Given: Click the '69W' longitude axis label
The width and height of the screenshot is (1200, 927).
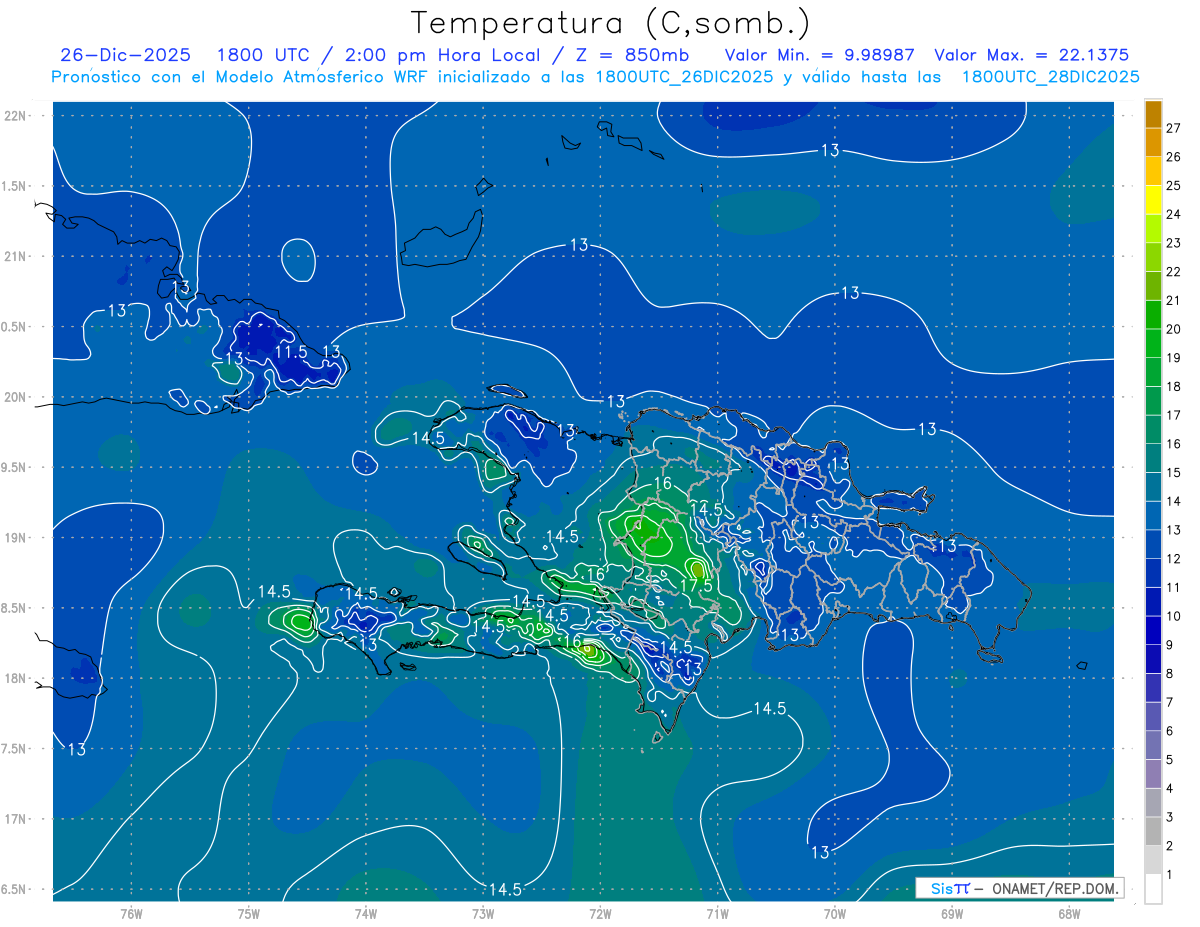Looking at the screenshot, I should [x=951, y=913].
